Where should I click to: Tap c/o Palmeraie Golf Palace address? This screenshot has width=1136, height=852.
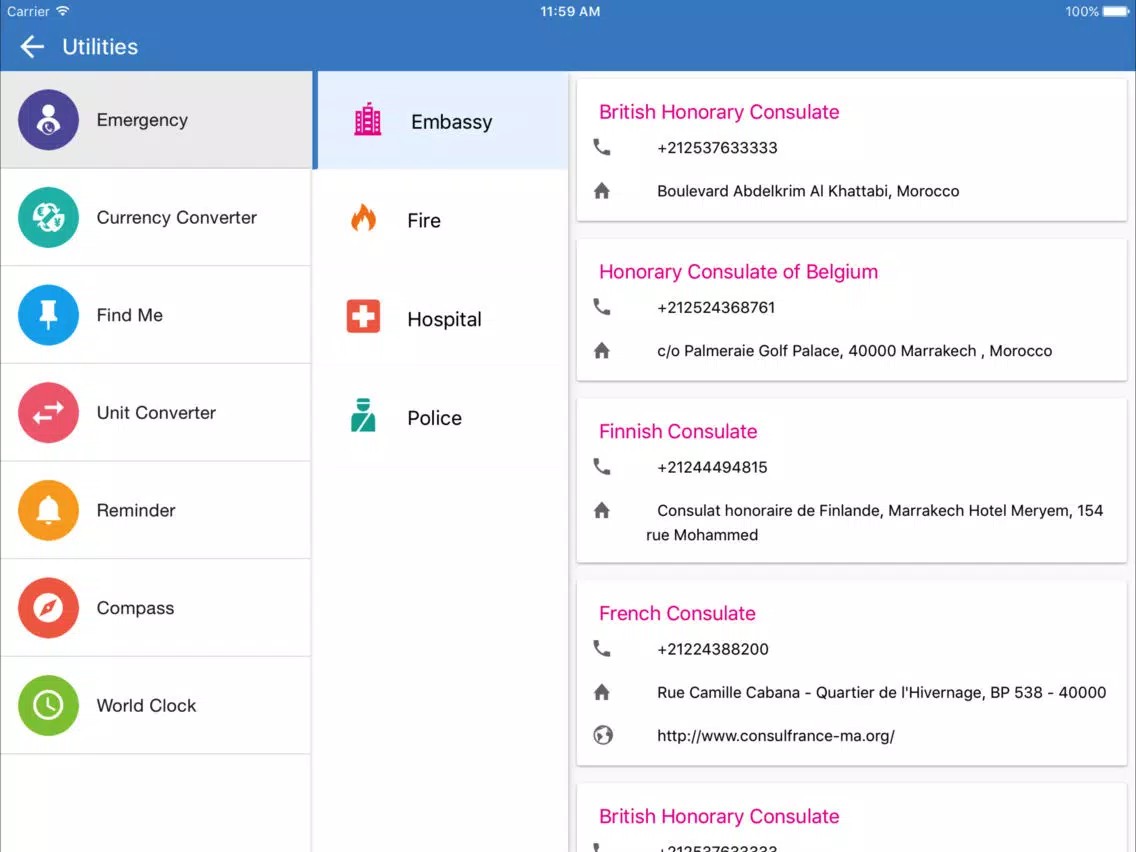[854, 351]
